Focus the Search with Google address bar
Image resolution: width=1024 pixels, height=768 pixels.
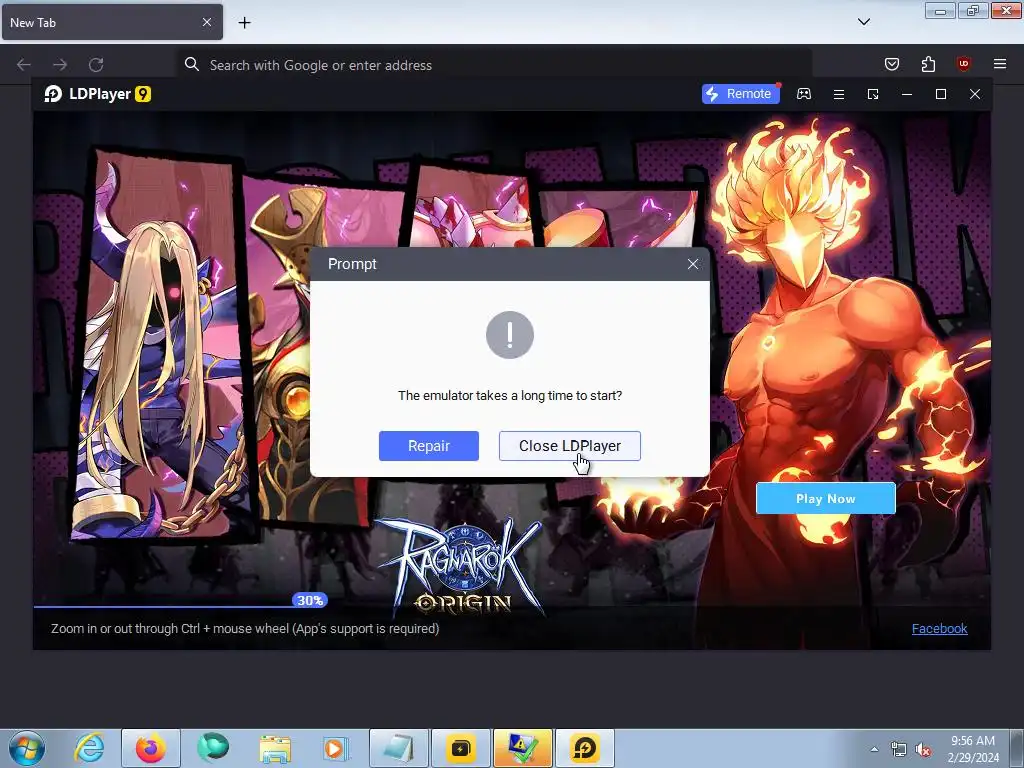494,65
